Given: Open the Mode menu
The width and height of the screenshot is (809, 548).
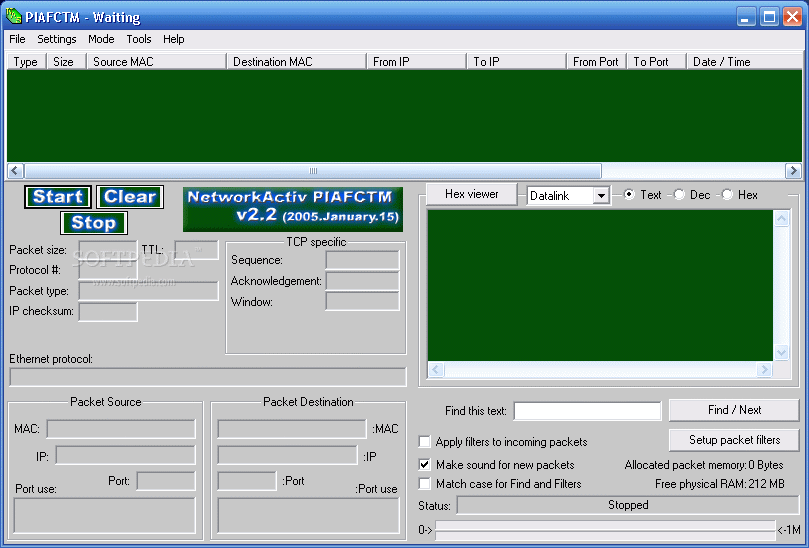Looking at the screenshot, I should tap(101, 39).
